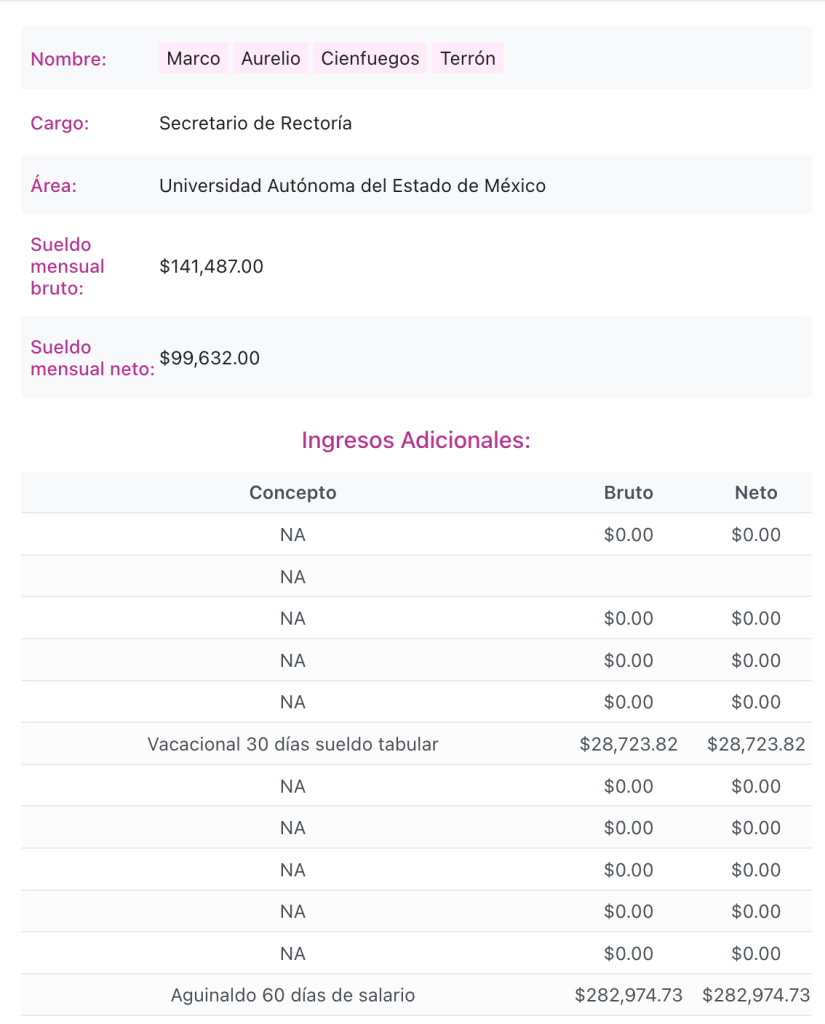Image resolution: width=825 pixels, height=1024 pixels.
Task: Select the "Secretario de Rectoría" text
Action: (255, 124)
